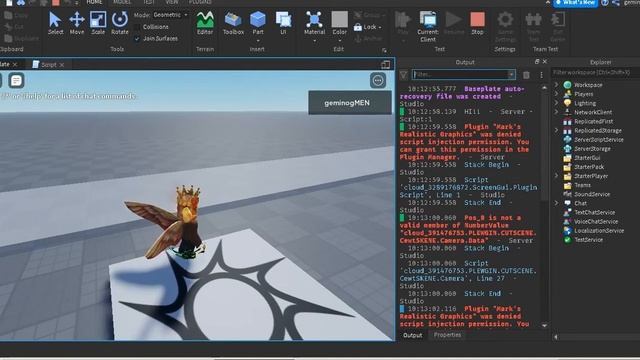This screenshot has width=640, height=360.
Task: Open the Material dropdown arrow
Action: [314, 41]
